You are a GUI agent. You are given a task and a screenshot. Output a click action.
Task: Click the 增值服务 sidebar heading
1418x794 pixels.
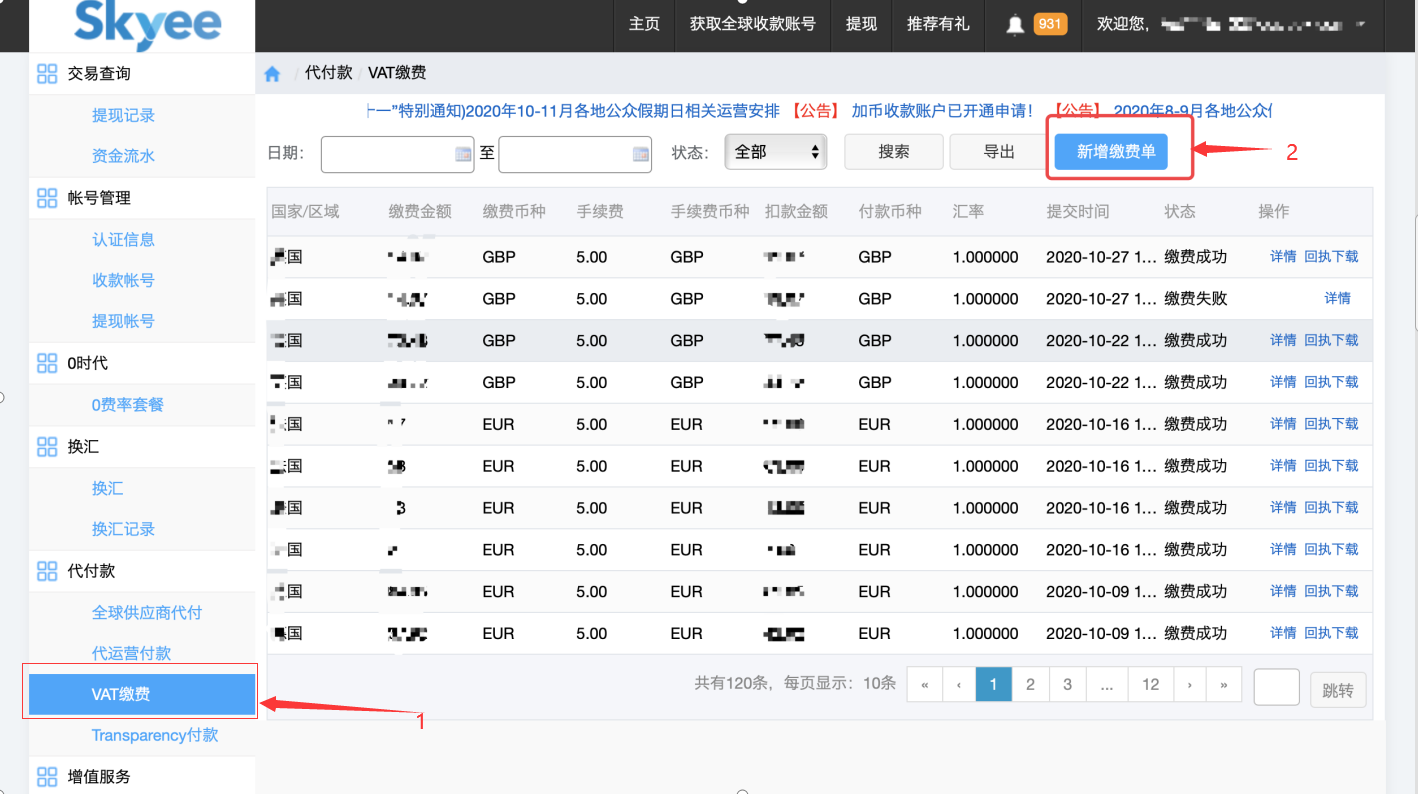[99, 777]
